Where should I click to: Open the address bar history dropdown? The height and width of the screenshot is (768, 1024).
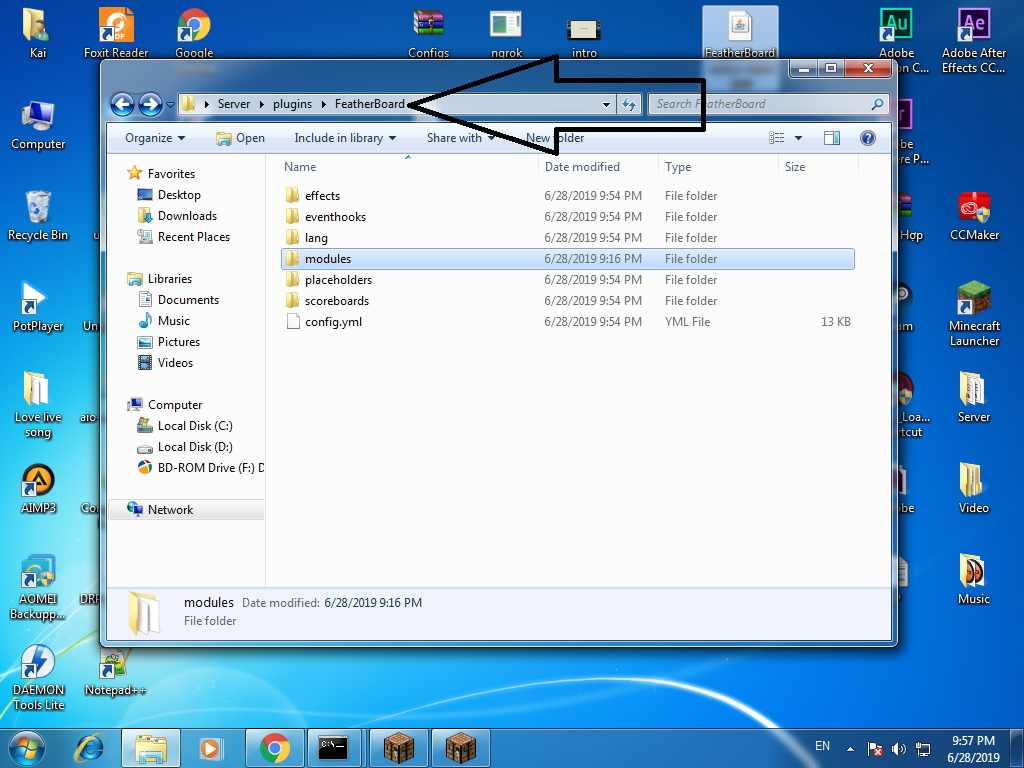607,104
